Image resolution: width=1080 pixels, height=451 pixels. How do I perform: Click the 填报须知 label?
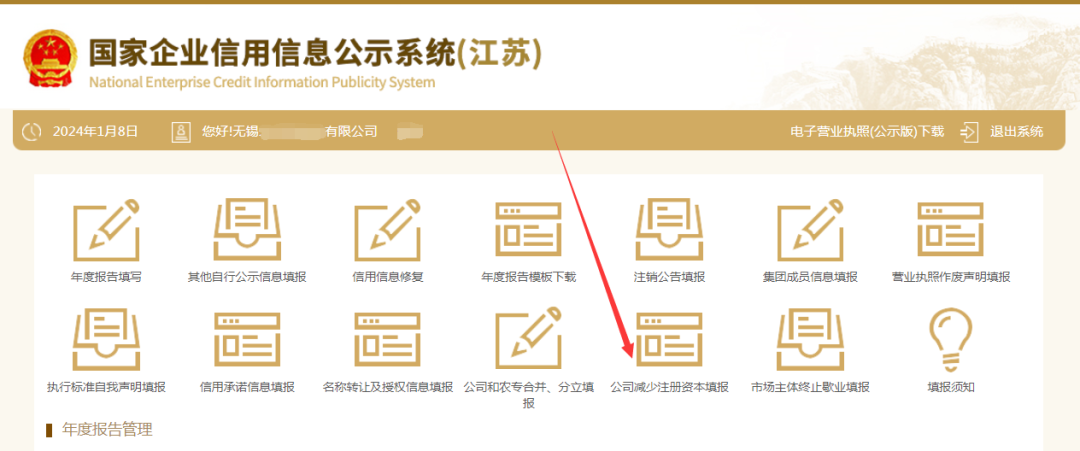(x=951, y=388)
